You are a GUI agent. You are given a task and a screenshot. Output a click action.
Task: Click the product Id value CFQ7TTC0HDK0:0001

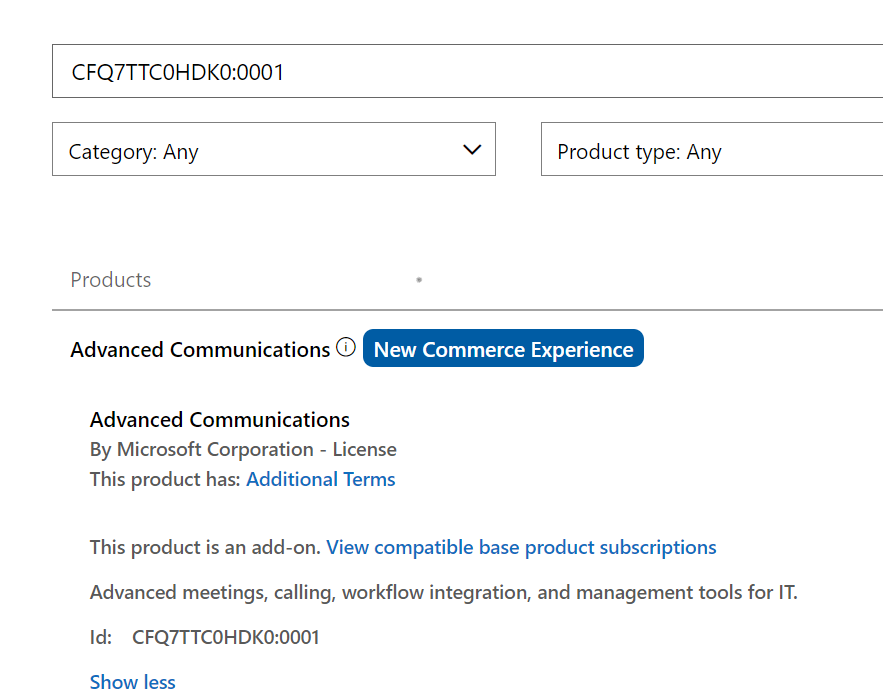pos(226,637)
